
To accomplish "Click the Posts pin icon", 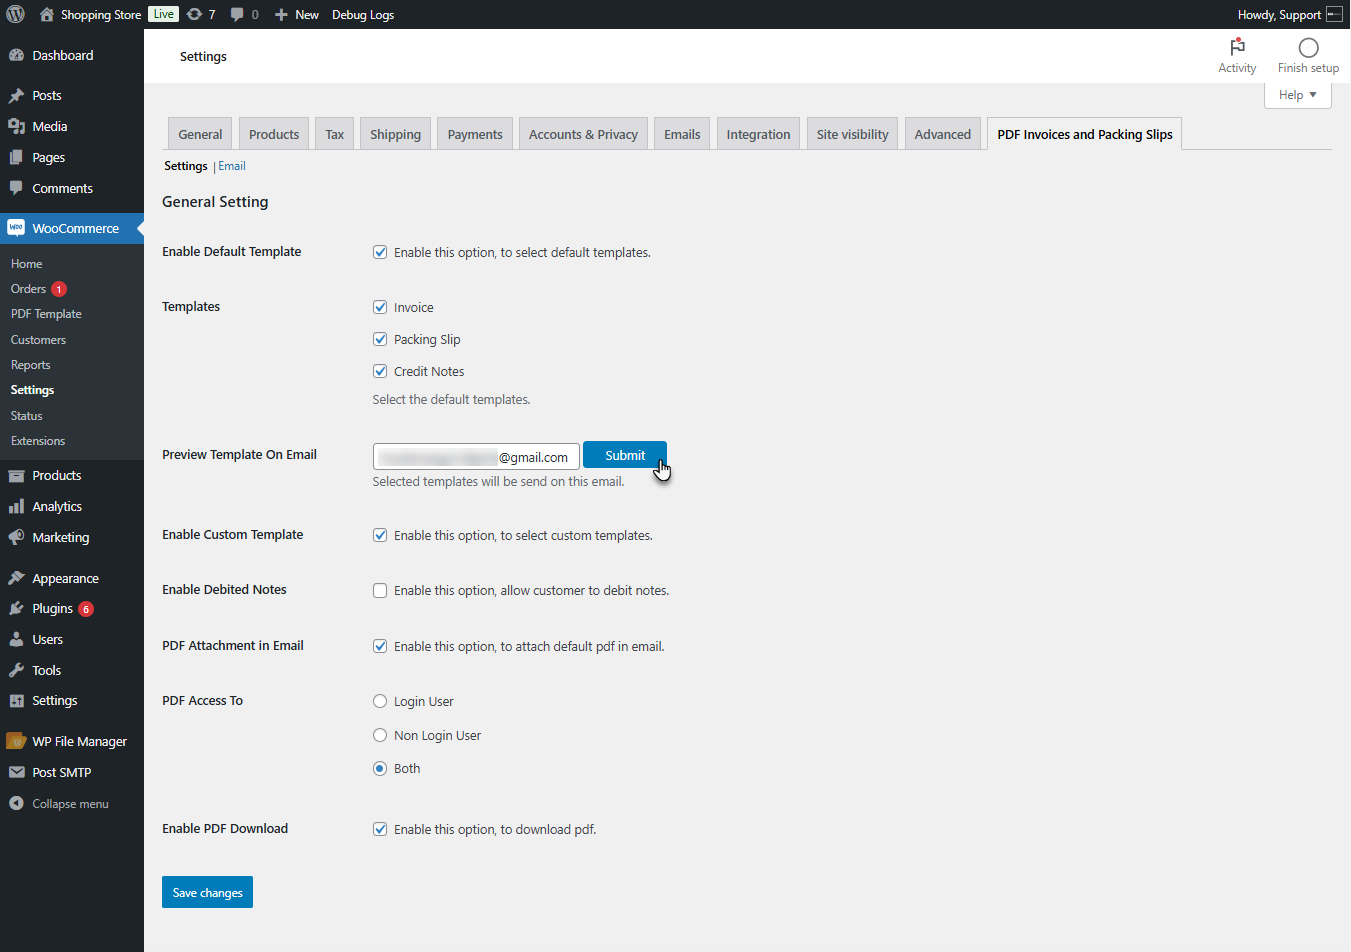I will [x=16, y=96].
